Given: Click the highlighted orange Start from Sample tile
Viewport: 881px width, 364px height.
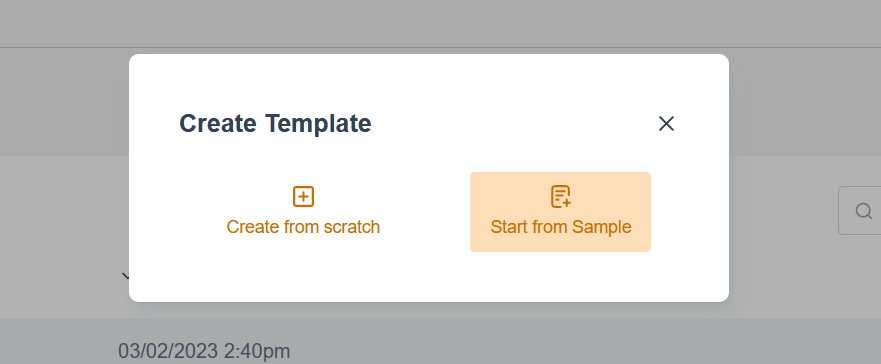Looking at the screenshot, I should click(x=560, y=212).
